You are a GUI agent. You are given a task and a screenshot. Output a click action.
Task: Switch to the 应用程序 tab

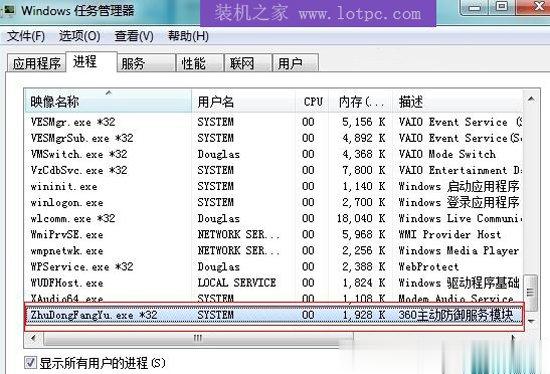coord(36,64)
